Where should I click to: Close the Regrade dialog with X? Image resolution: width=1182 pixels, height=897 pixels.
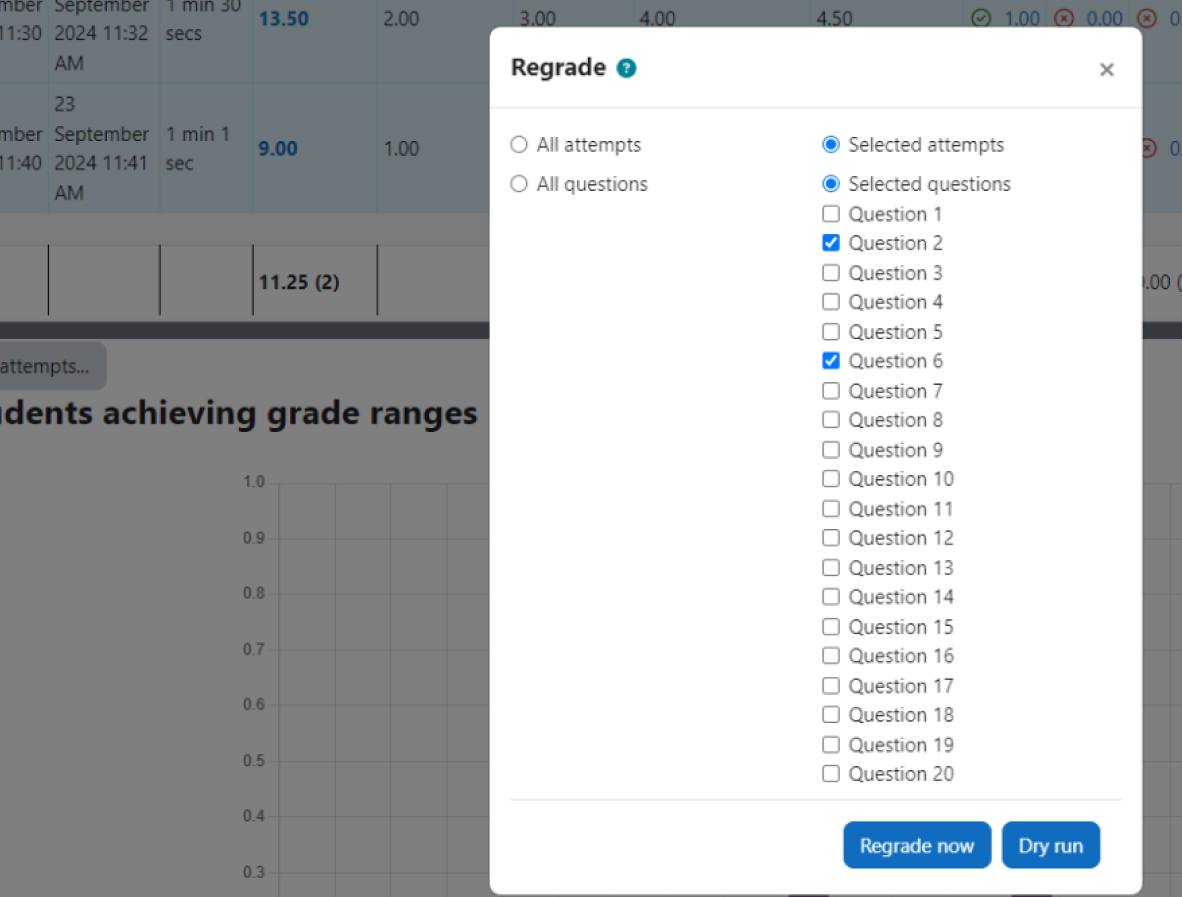coord(1106,69)
